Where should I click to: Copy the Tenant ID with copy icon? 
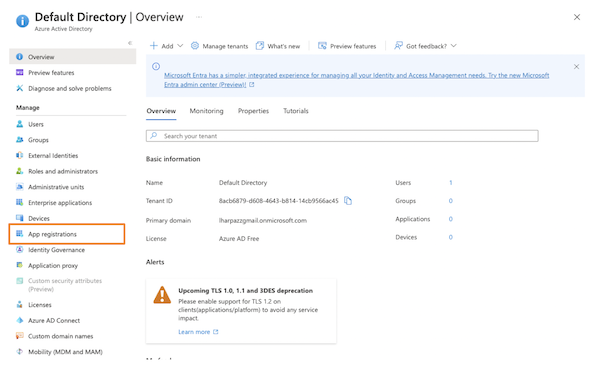coord(348,200)
